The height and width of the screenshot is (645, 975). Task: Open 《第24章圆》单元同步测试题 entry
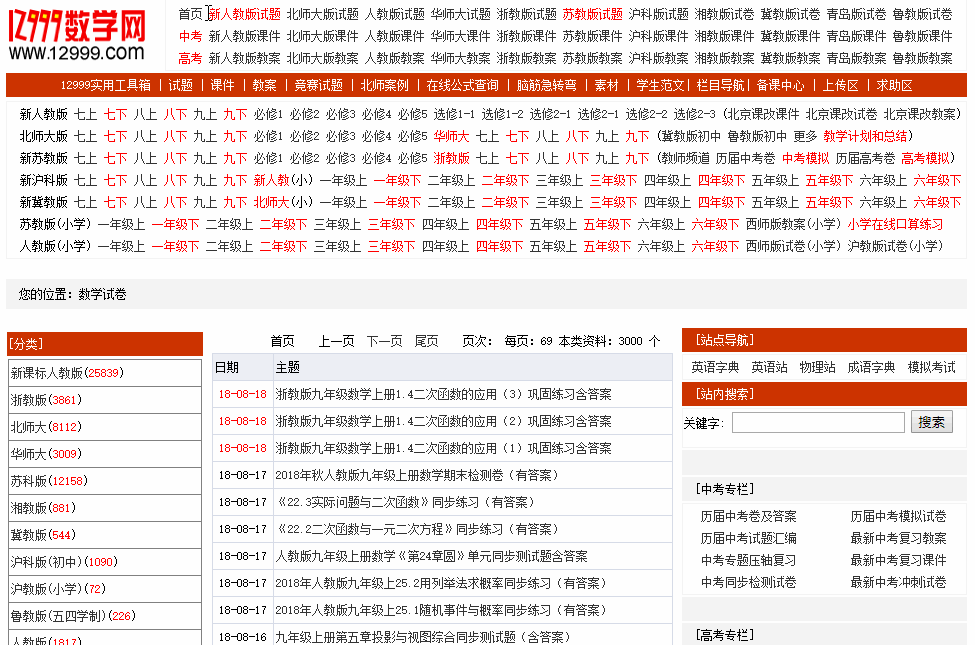[x=432, y=556]
